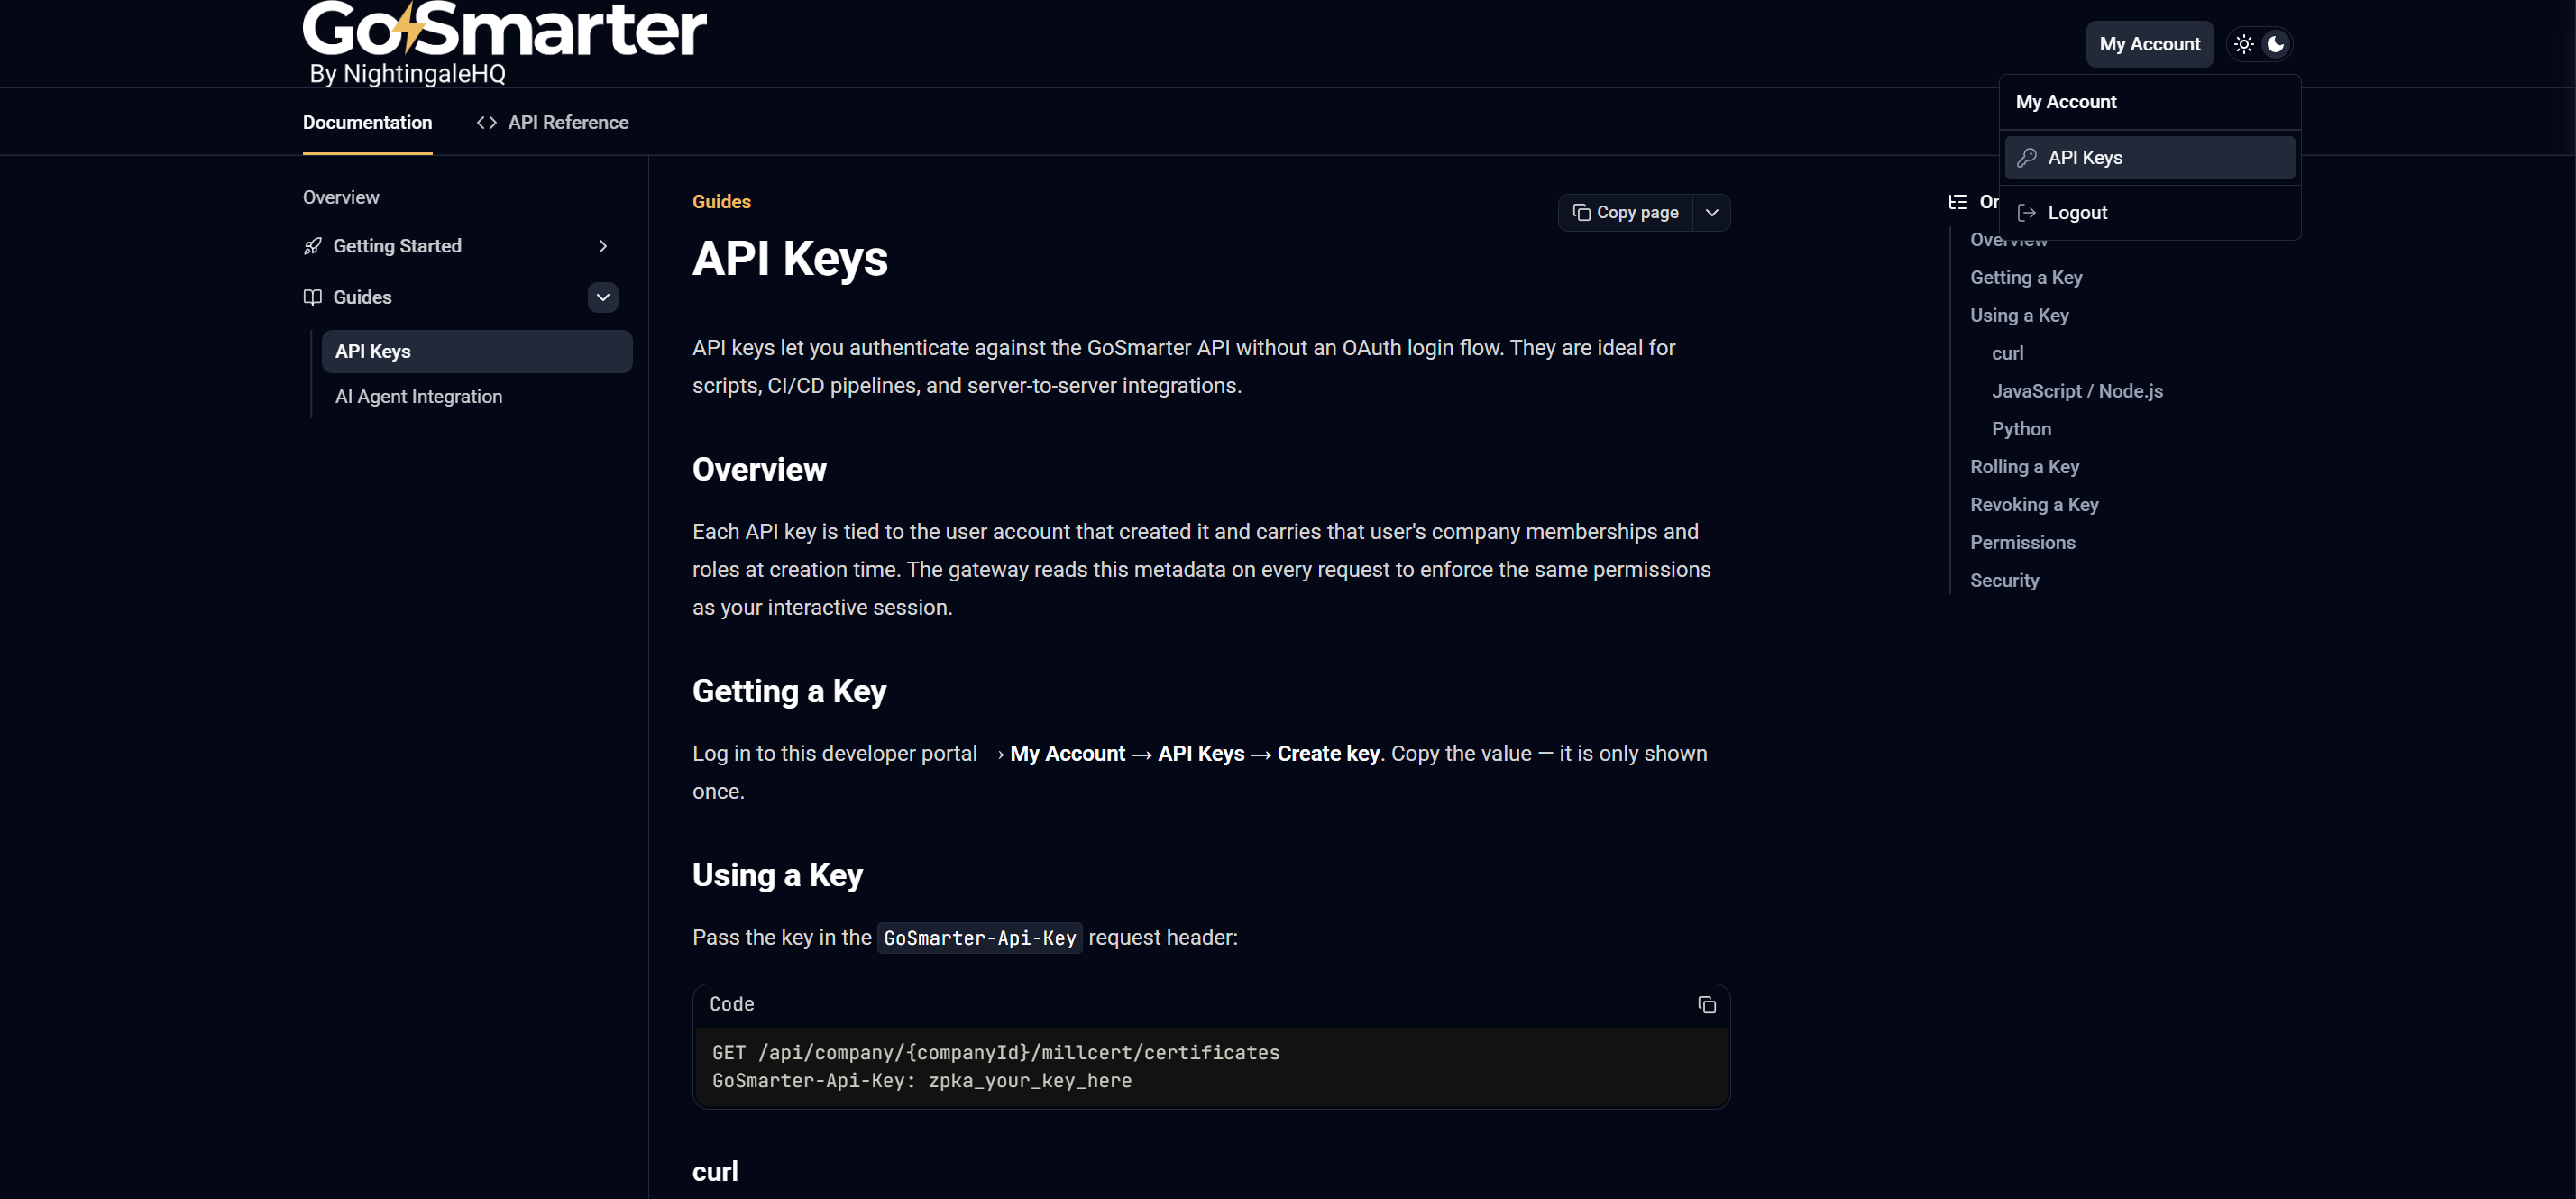Jump to Revoking a Key section
The image size is (2576, 1199).
point(2034,505)
